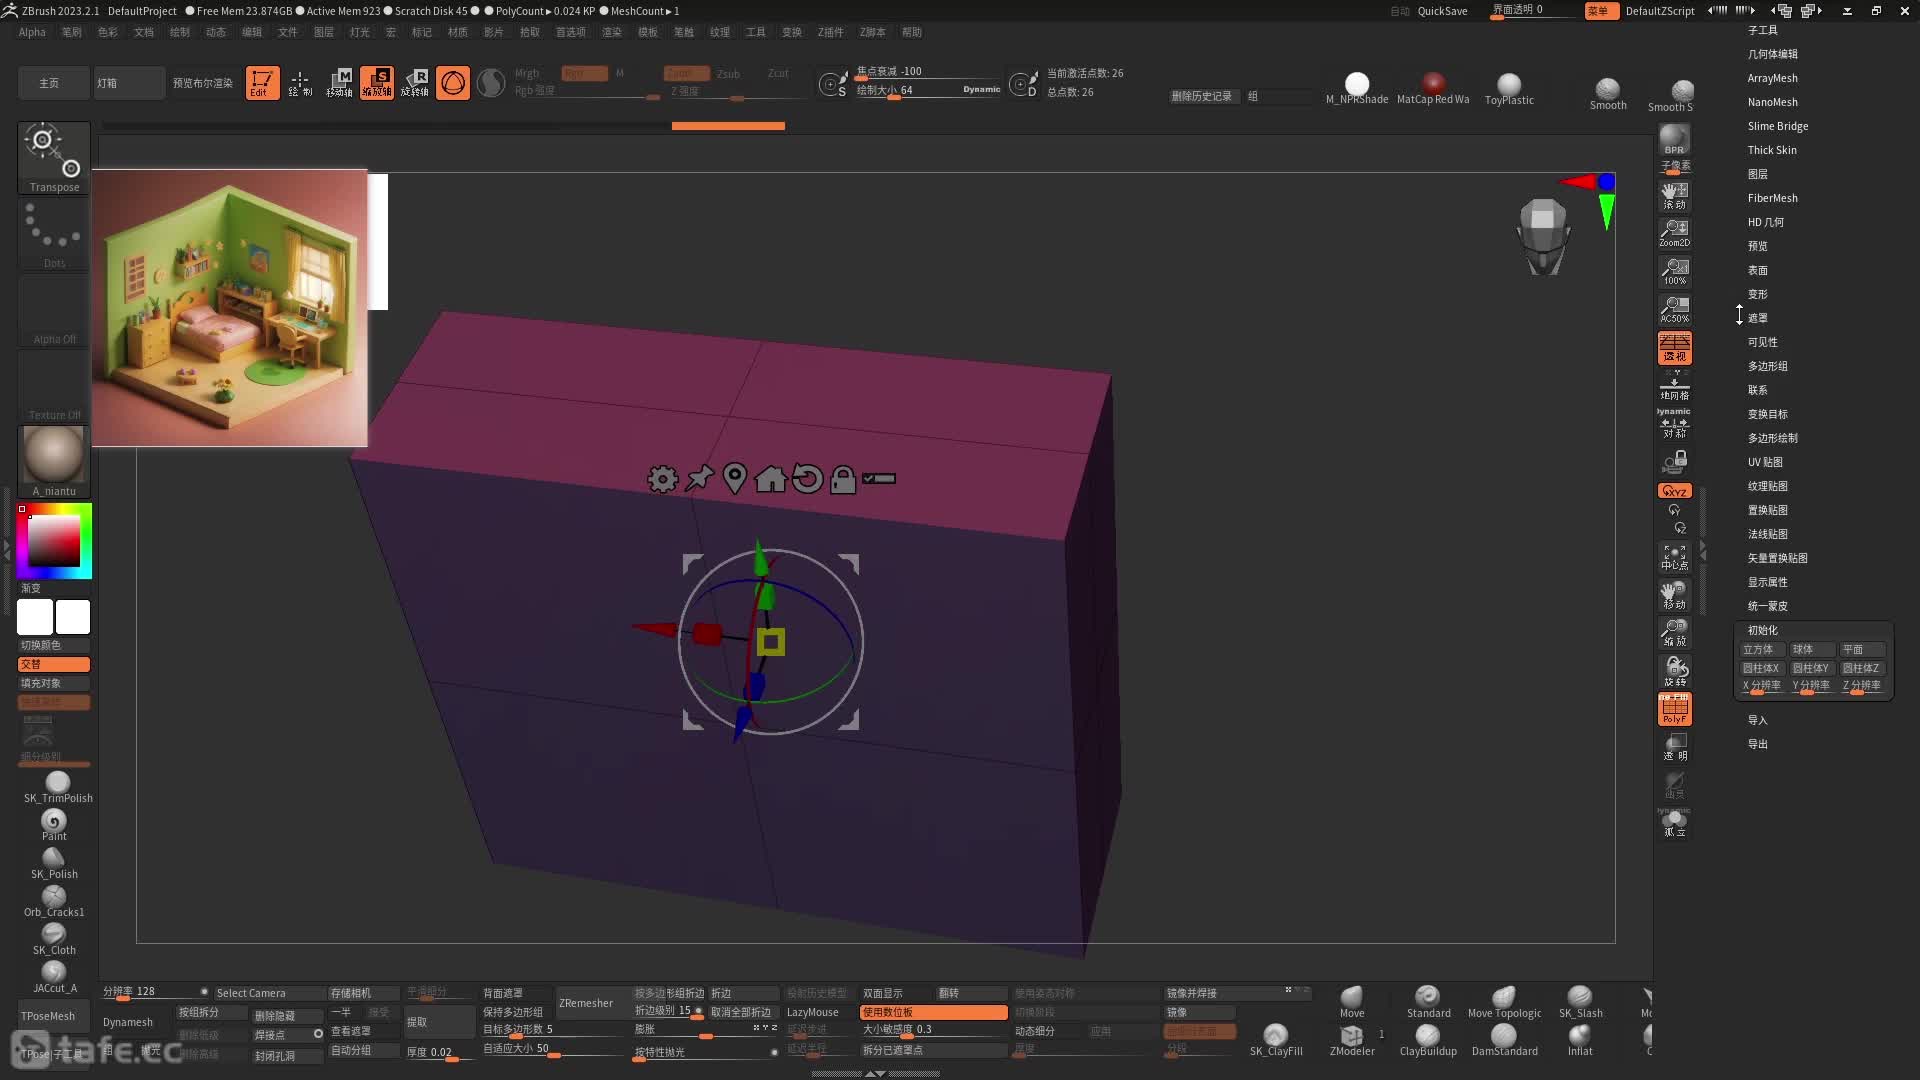The image size is (1920, 1080).
Task: Select the Zoom2D icon in right shelf
Action: [1674, 232]
